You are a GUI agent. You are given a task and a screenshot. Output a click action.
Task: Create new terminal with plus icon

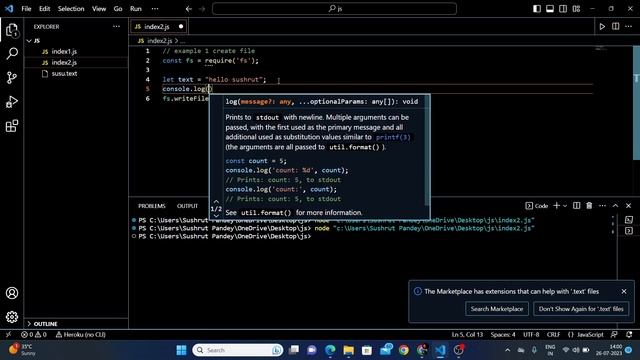pyautogui.click(x=556, y=206)
